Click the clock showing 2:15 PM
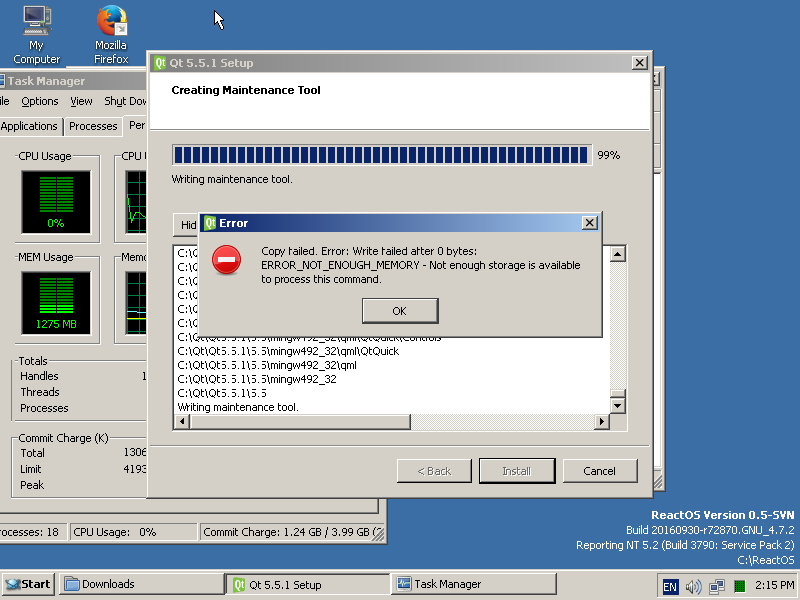The height and width of the screenshot is (600, 800). (774, 585)
